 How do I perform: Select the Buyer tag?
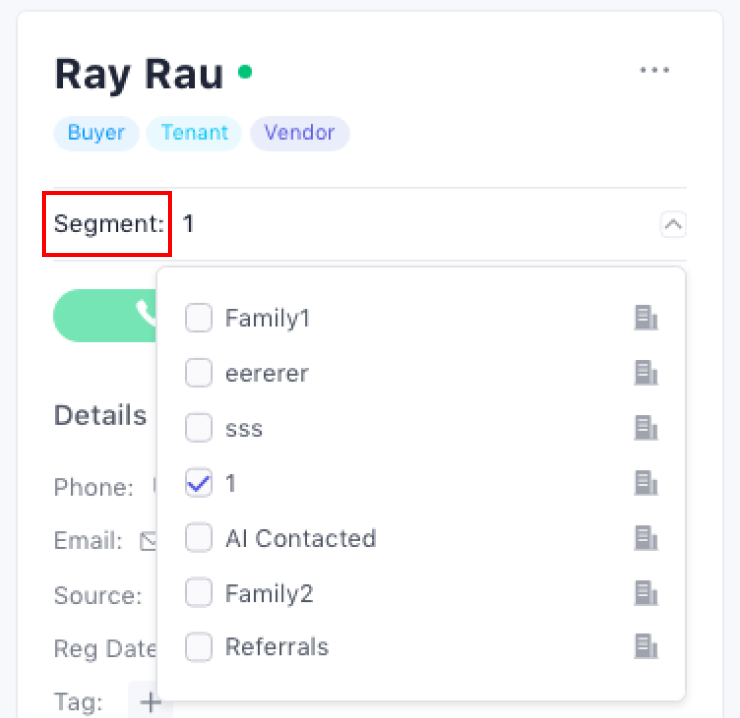[x=96, y=133]
